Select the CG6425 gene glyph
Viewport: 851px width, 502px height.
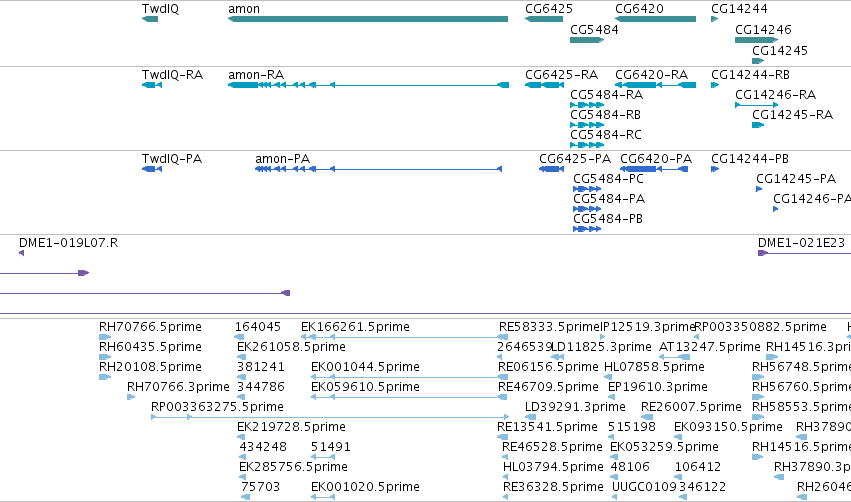[x=544, y=19]
